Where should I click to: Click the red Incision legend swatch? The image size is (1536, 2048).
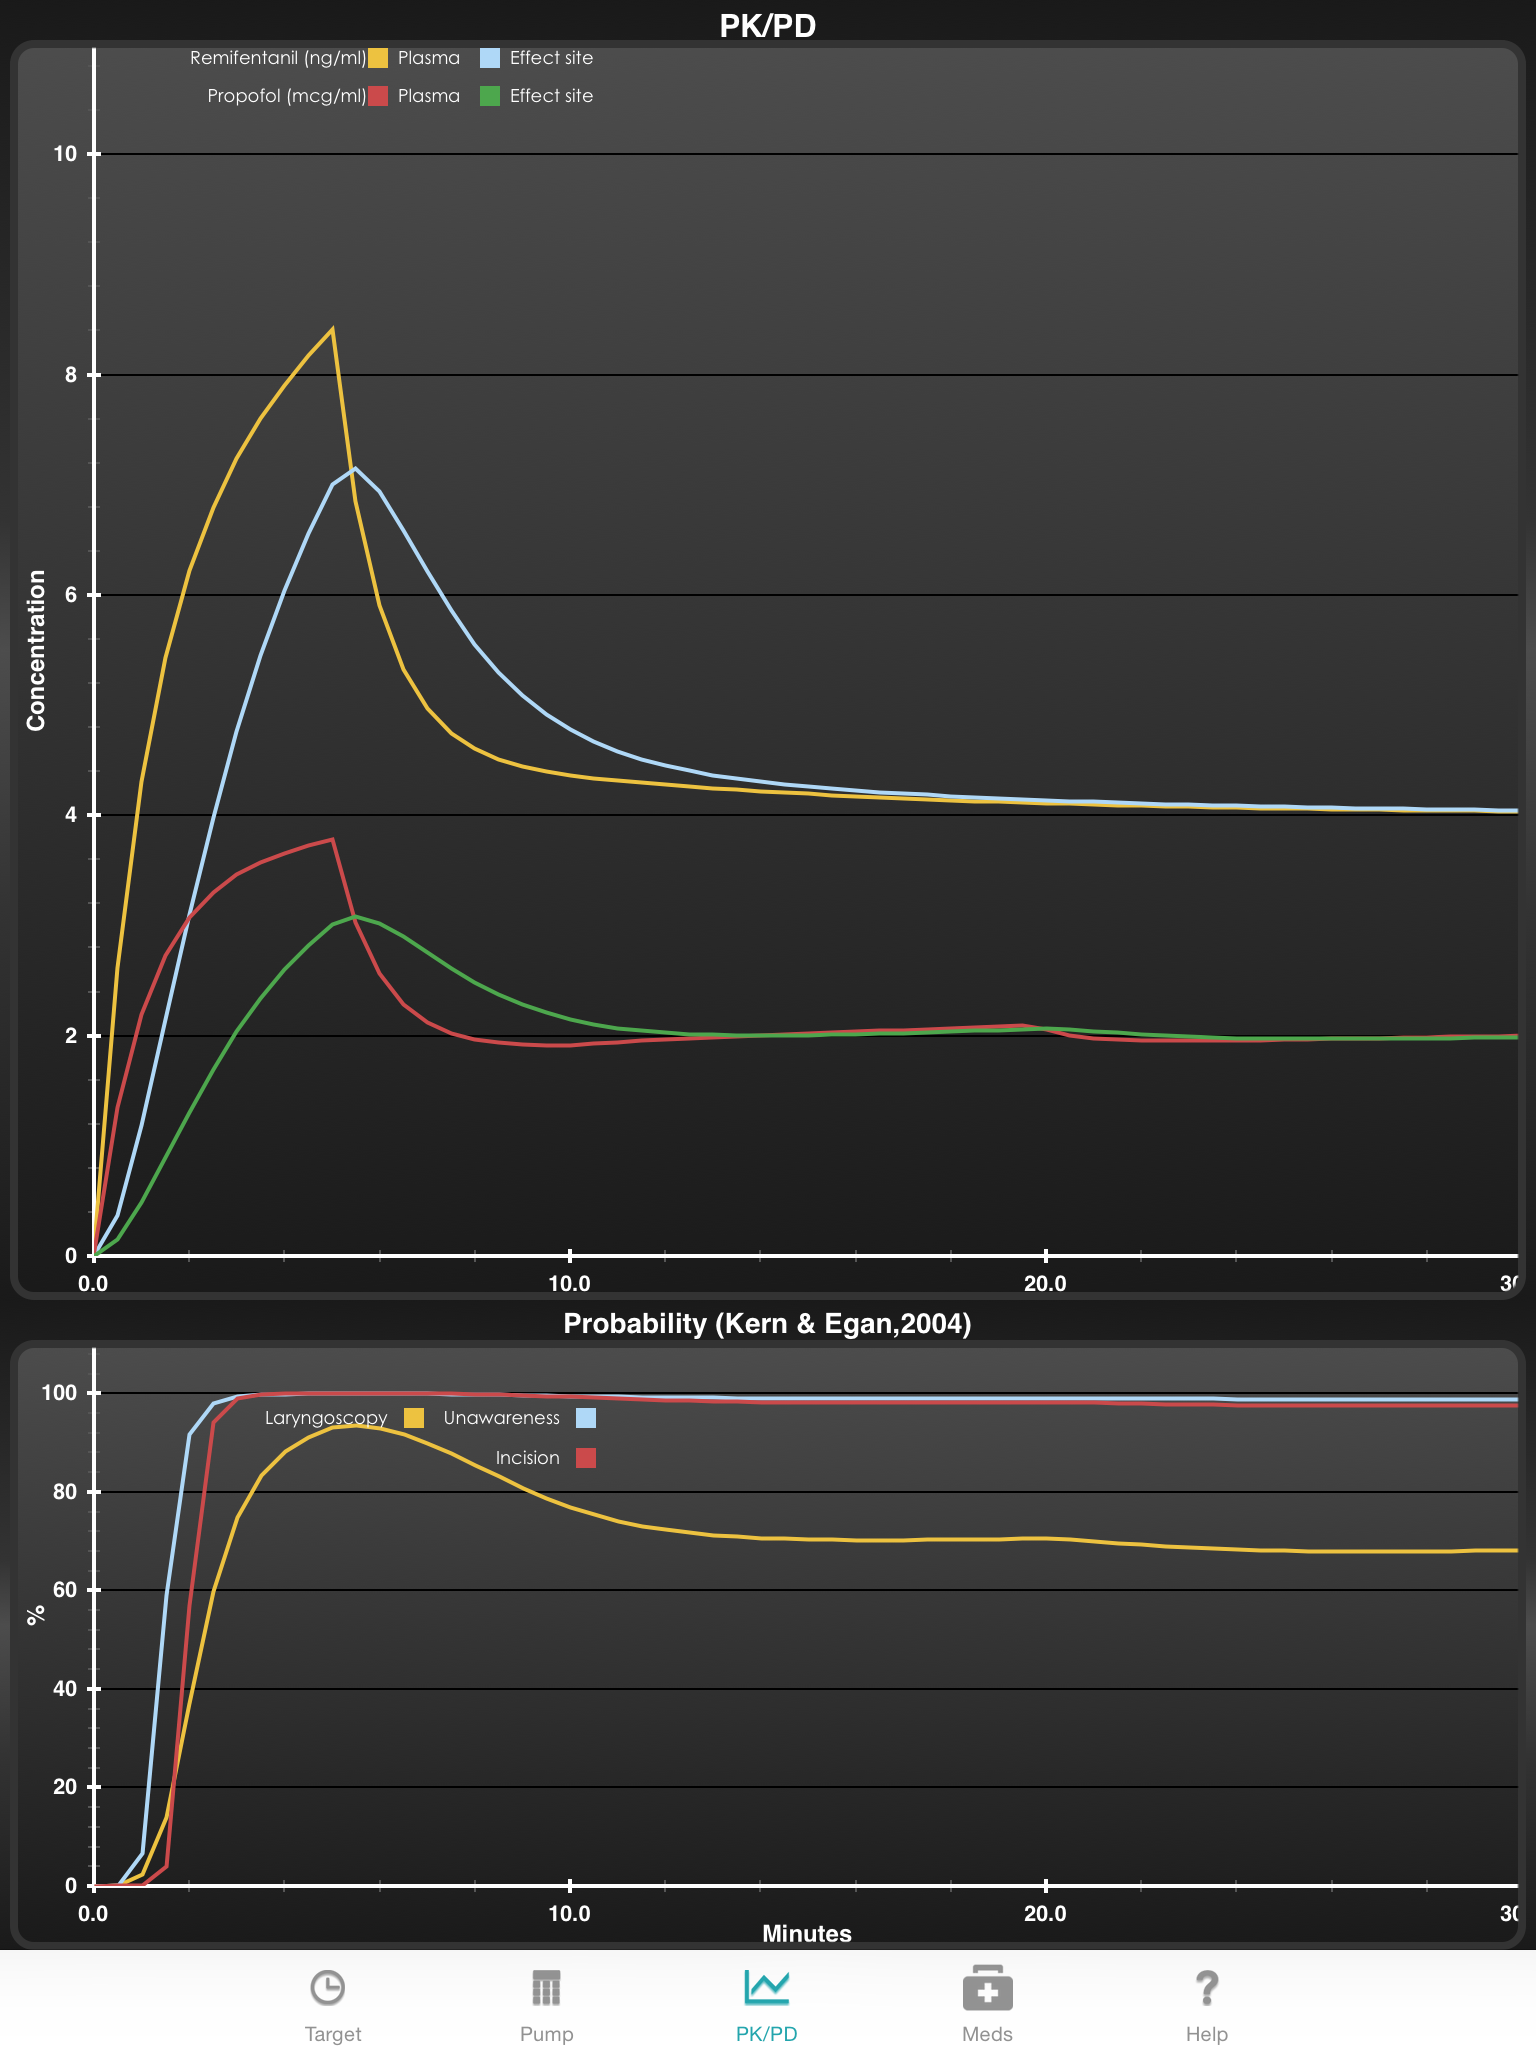pyautogui.click(x=586, y=1458)
